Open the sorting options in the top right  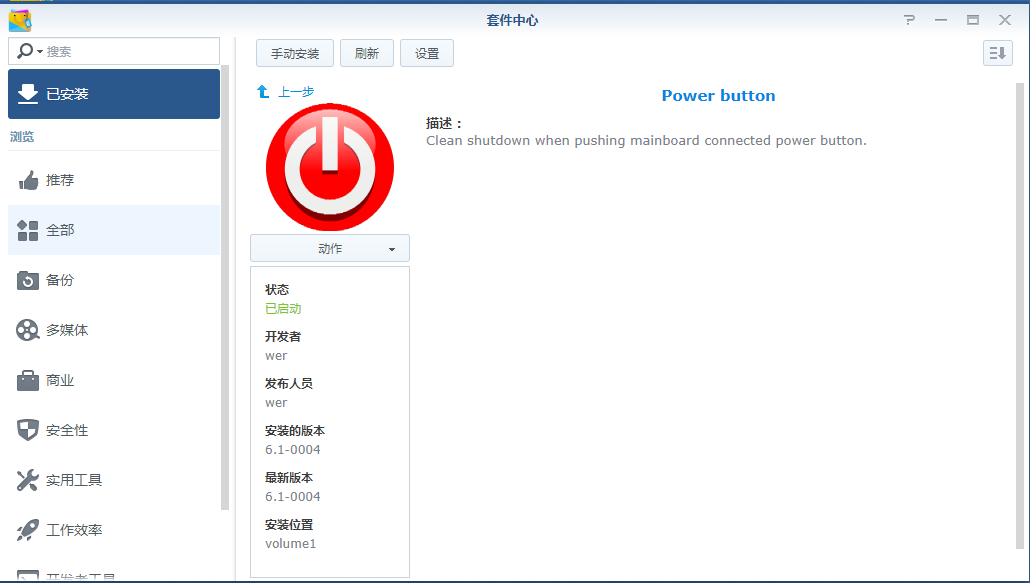(997, 53)
